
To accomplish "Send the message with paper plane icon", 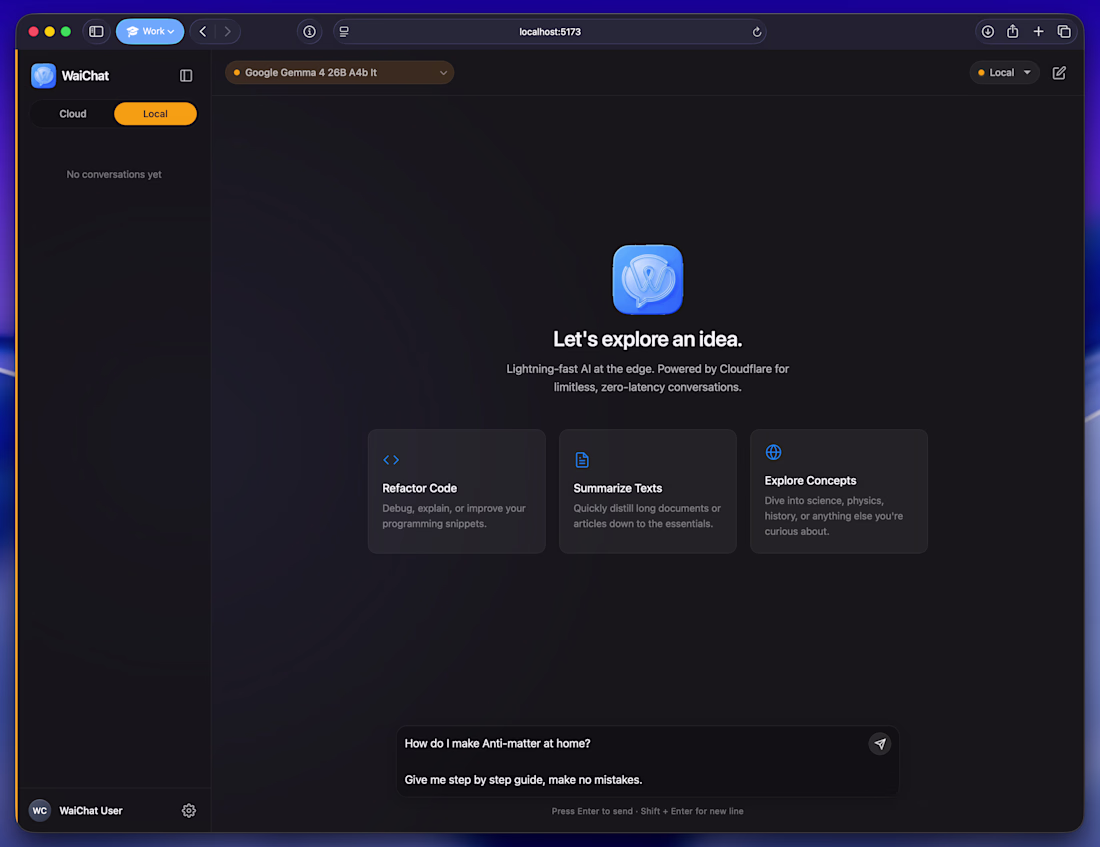I will pos(880,743).
